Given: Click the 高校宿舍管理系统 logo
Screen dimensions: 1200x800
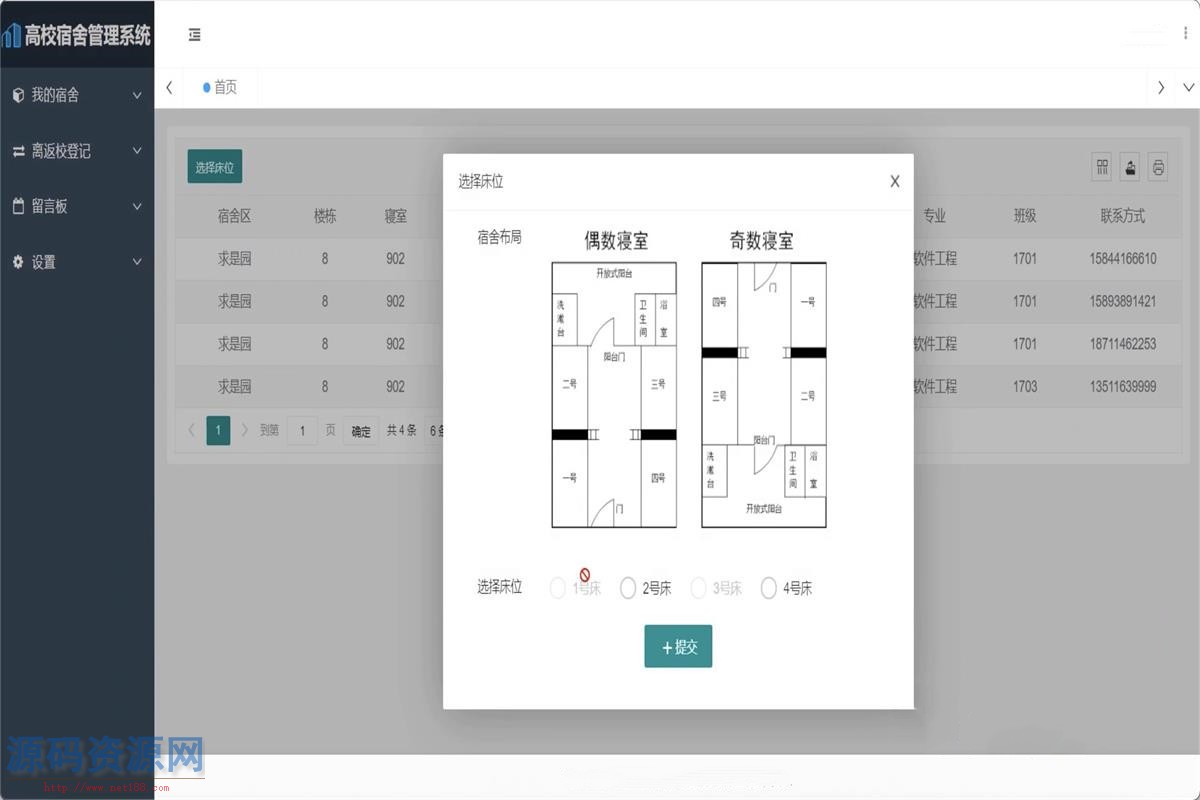Looking at the screenshot, I should [x=77, y=36].
